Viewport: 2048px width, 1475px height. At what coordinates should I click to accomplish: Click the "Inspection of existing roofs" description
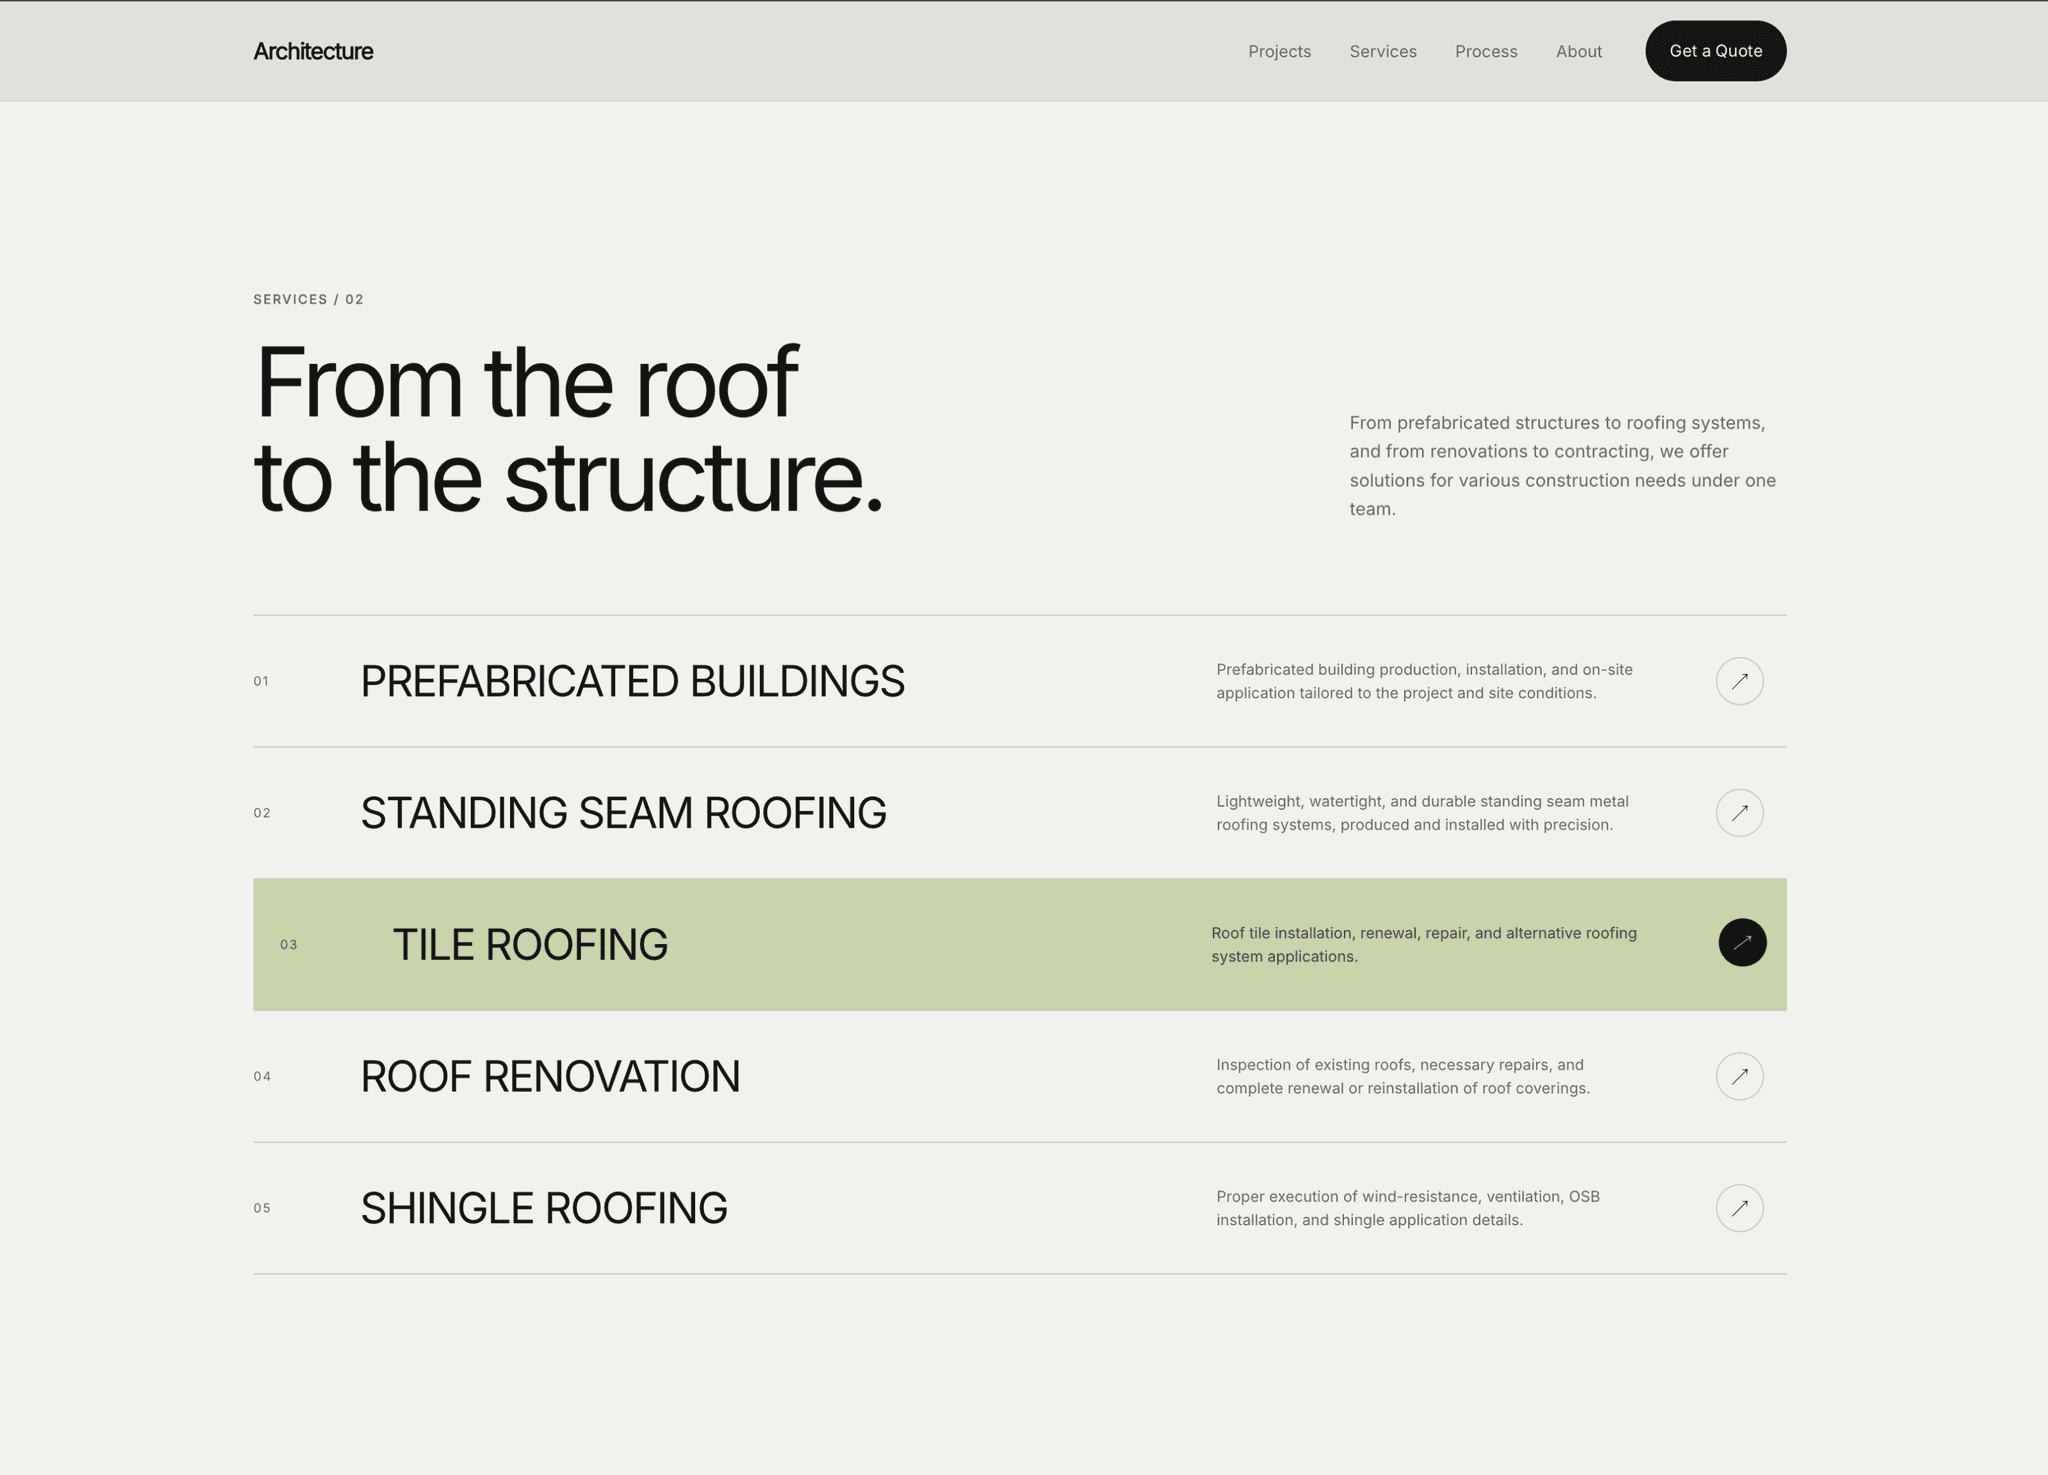(1403, 1076)
